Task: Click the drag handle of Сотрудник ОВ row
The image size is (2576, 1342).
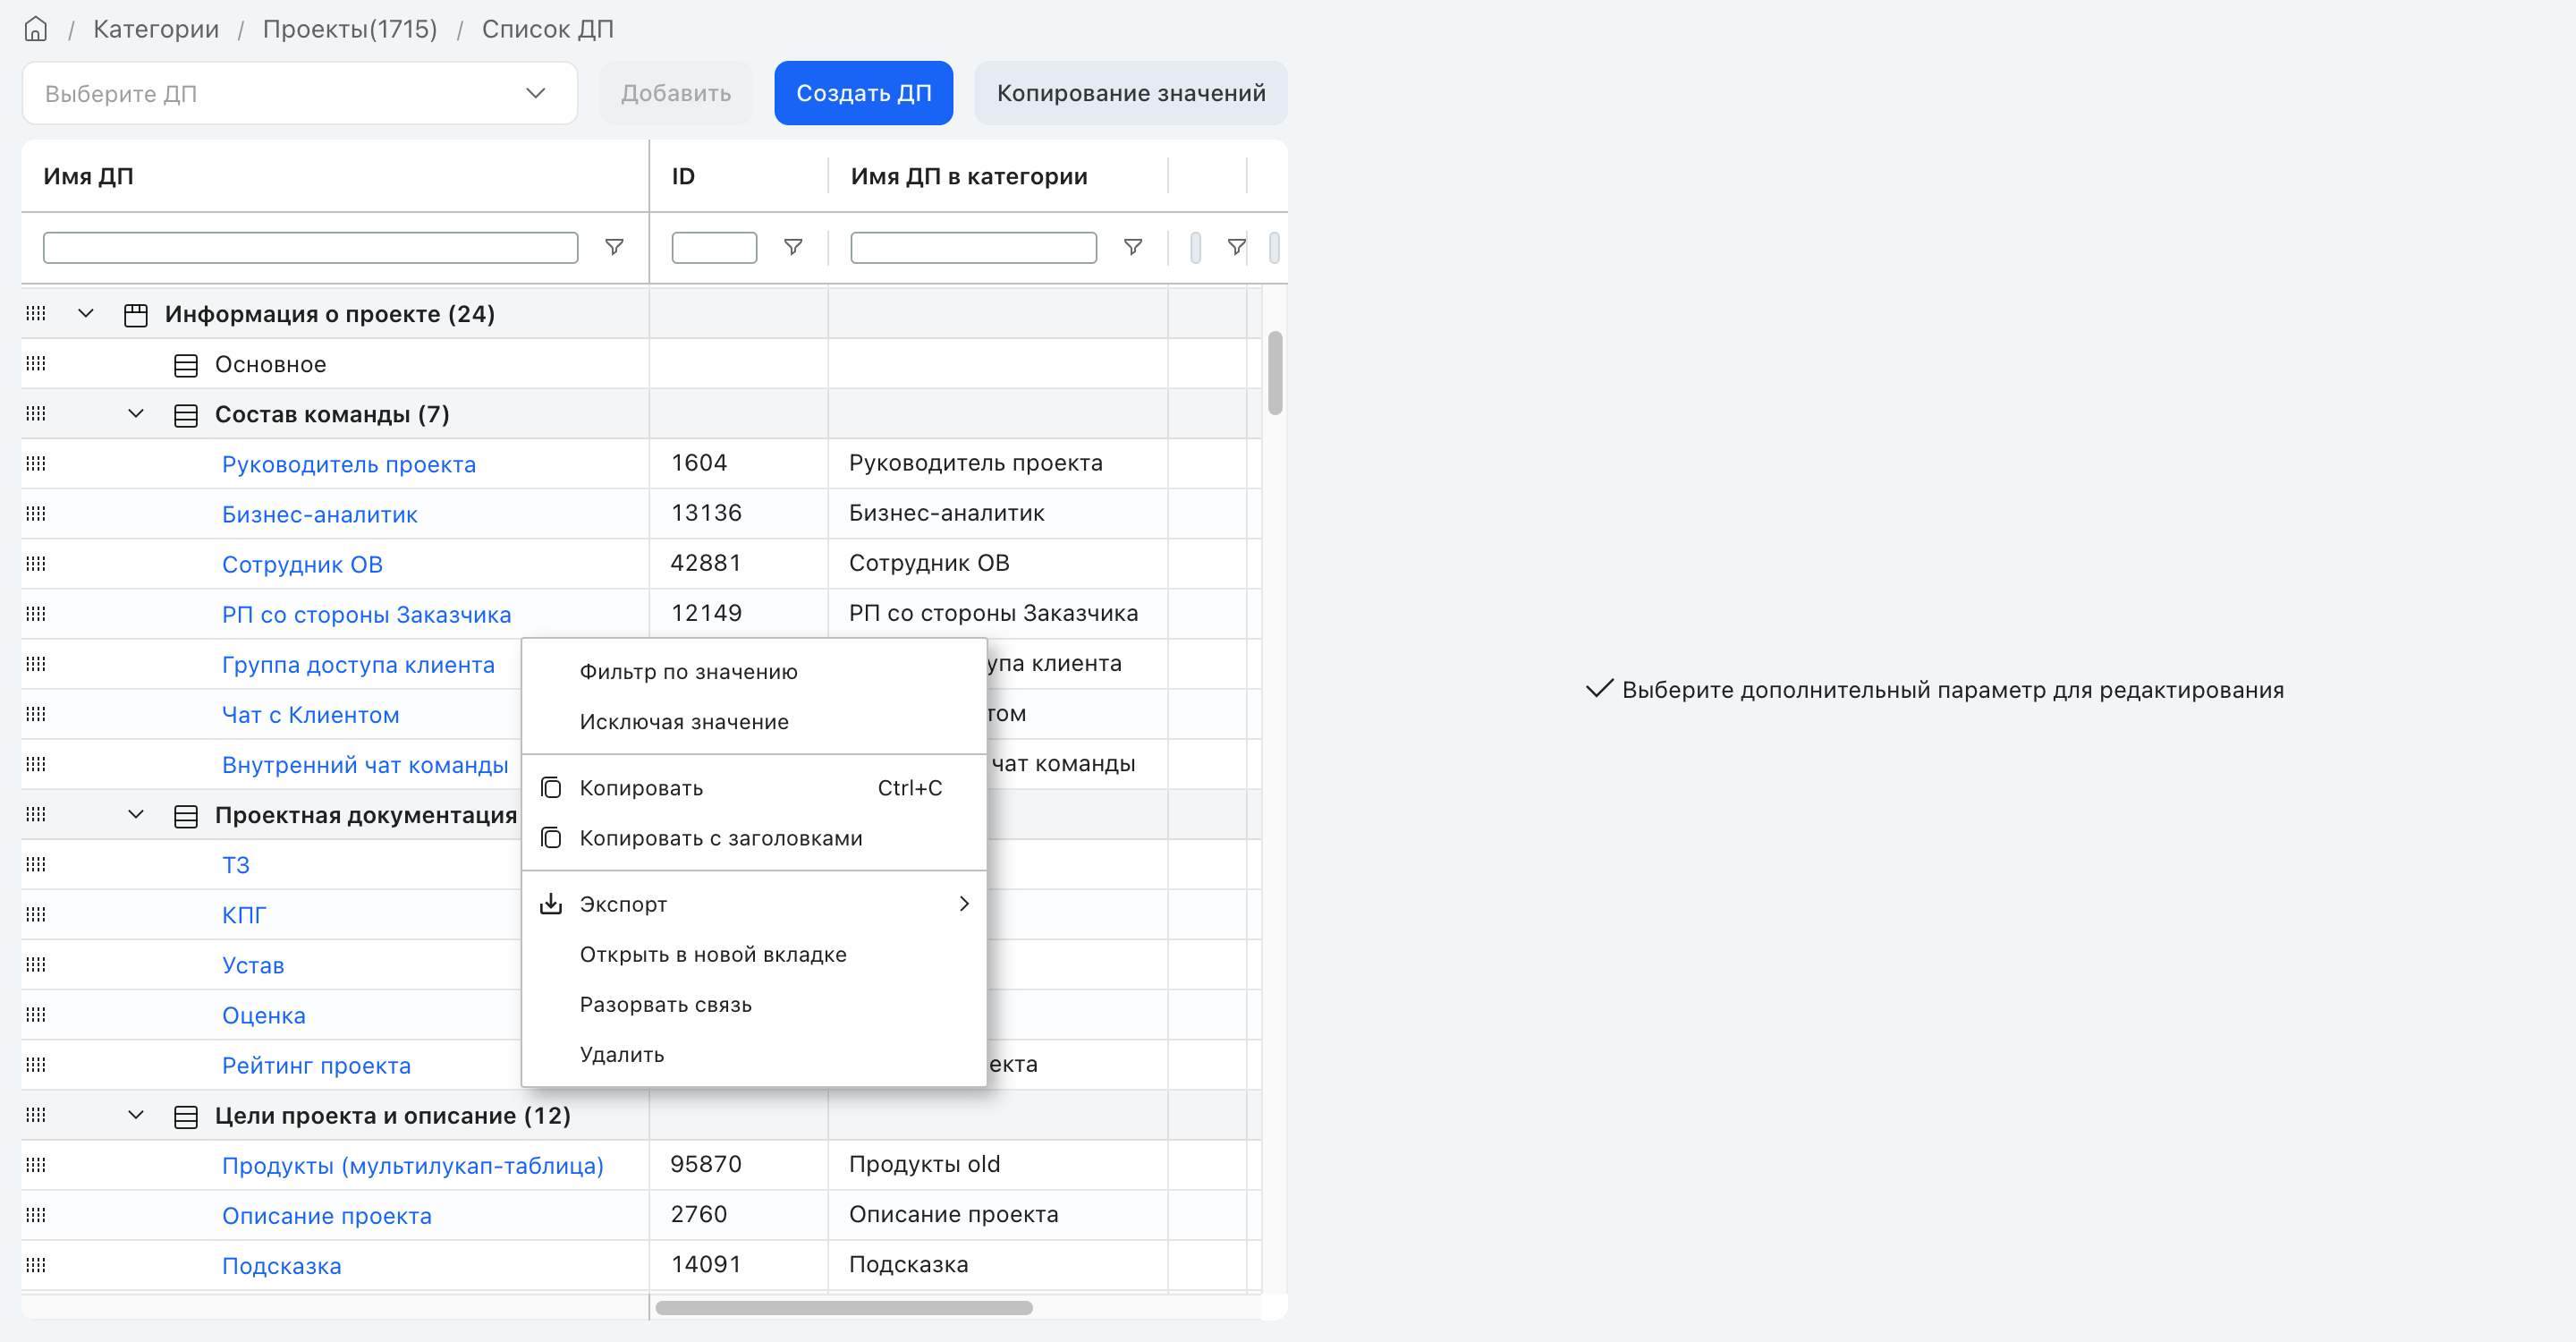Action: [36, 563]
